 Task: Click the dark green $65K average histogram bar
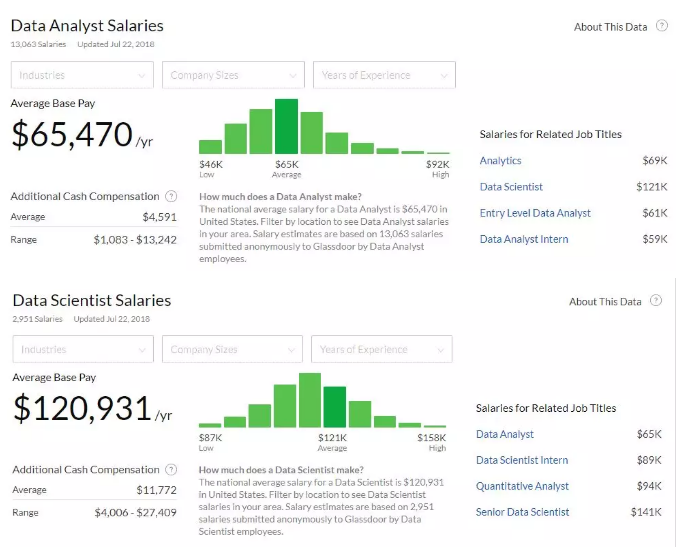287,127
